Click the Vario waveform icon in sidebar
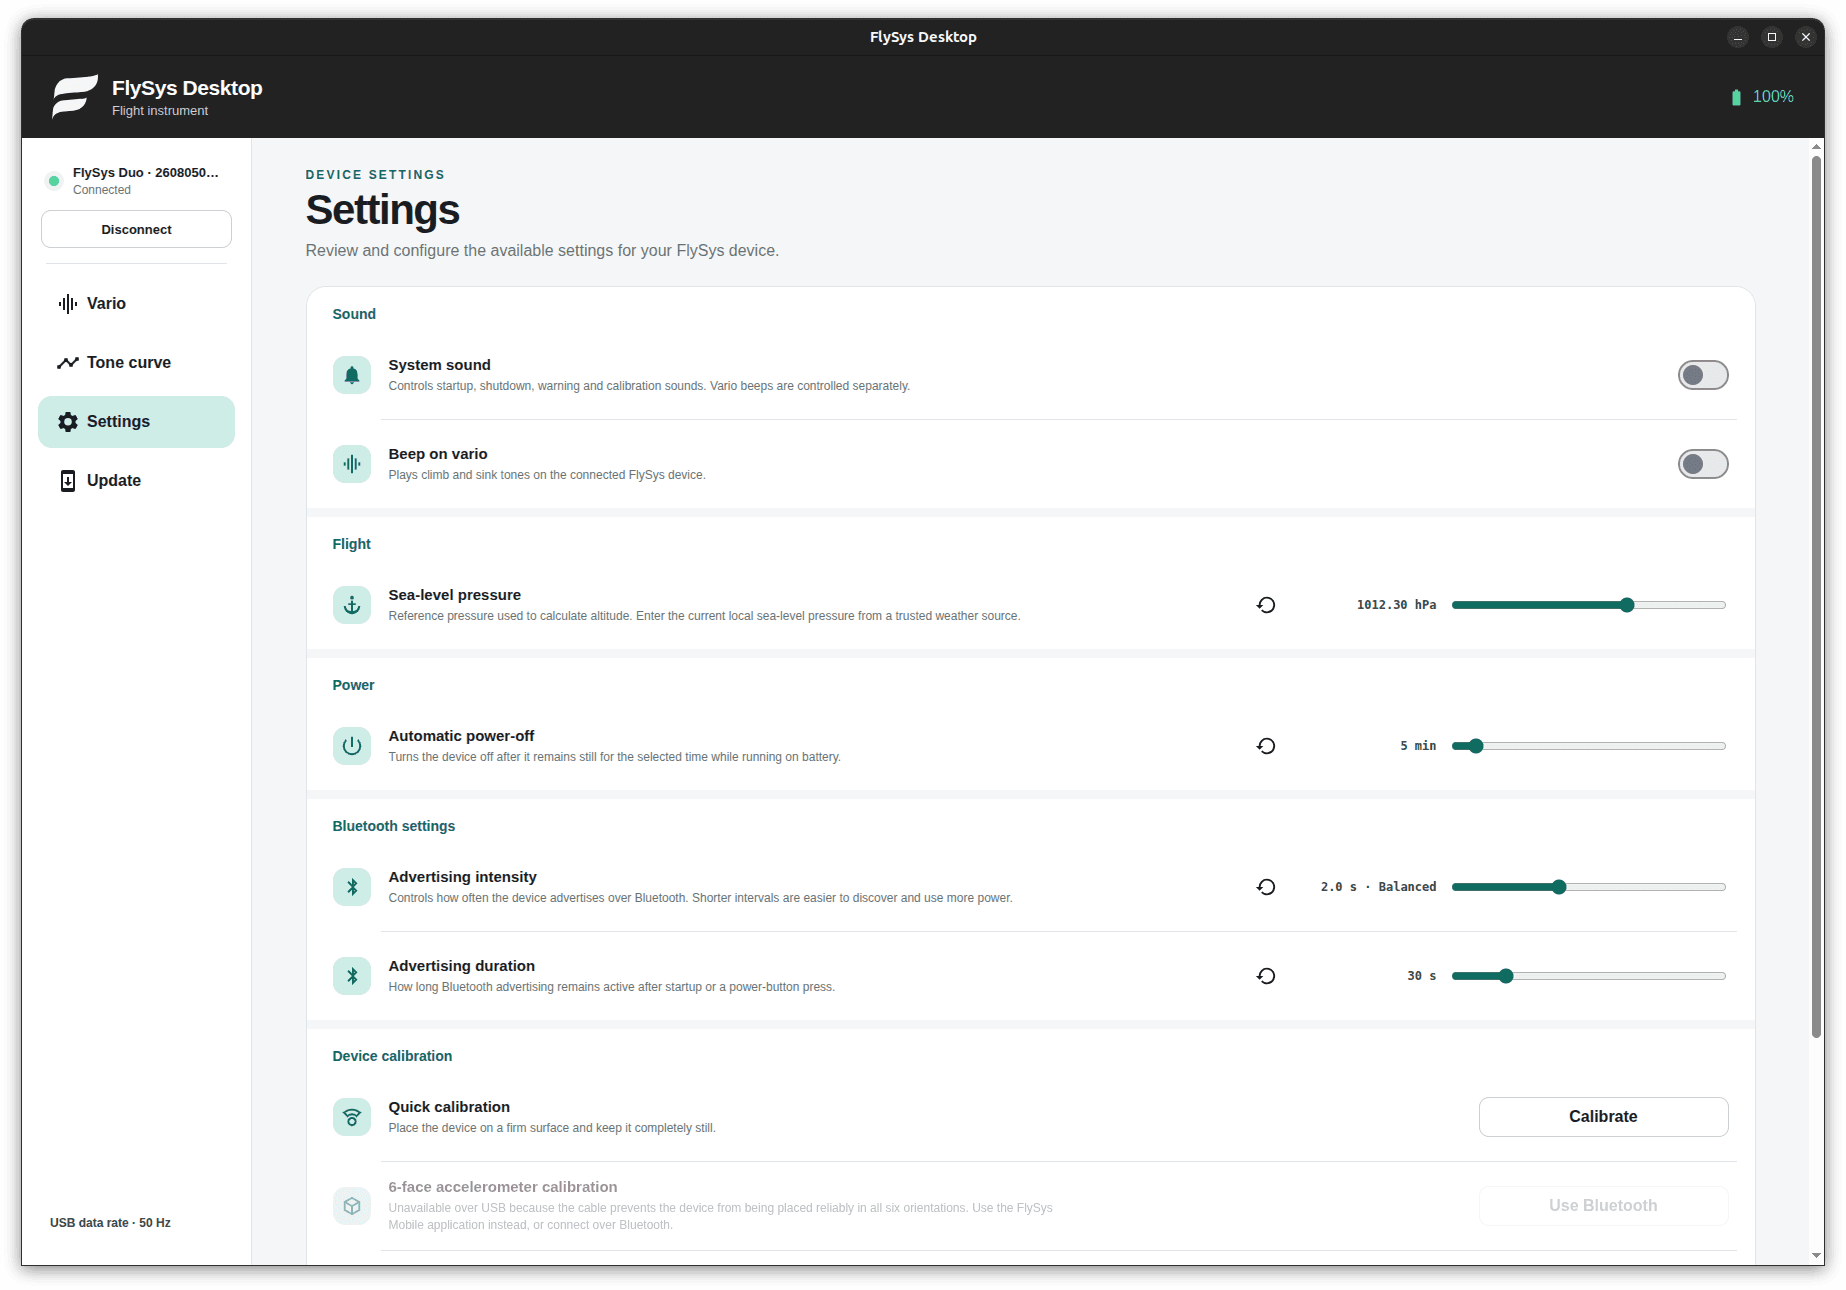 coord(67,304)
